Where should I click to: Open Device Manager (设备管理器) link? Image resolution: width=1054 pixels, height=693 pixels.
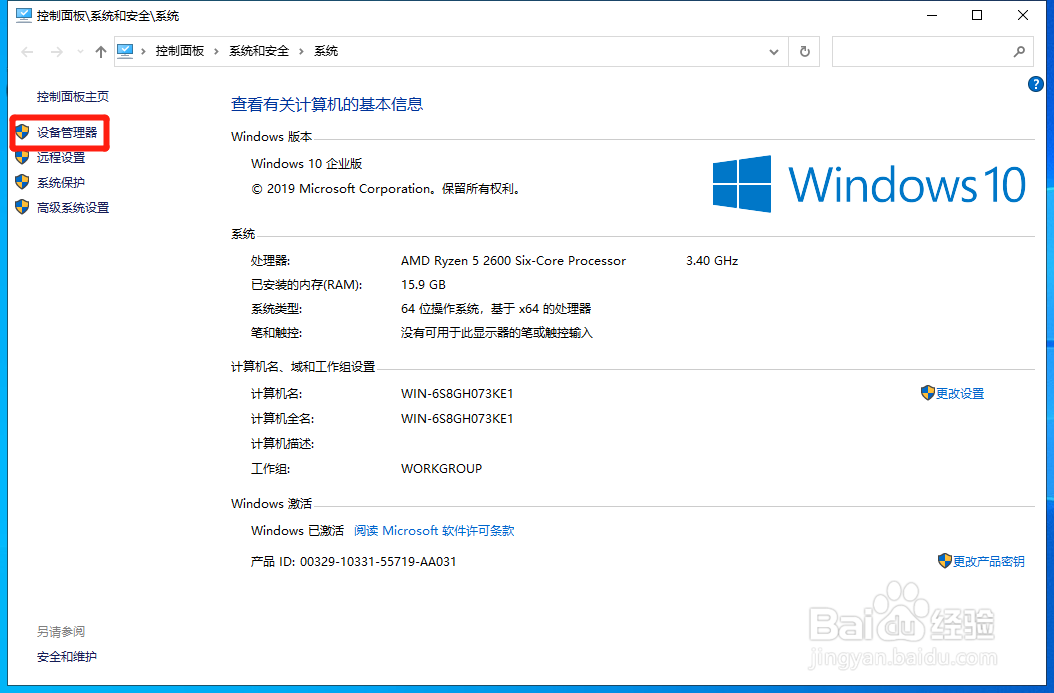(x=67, y=132)
